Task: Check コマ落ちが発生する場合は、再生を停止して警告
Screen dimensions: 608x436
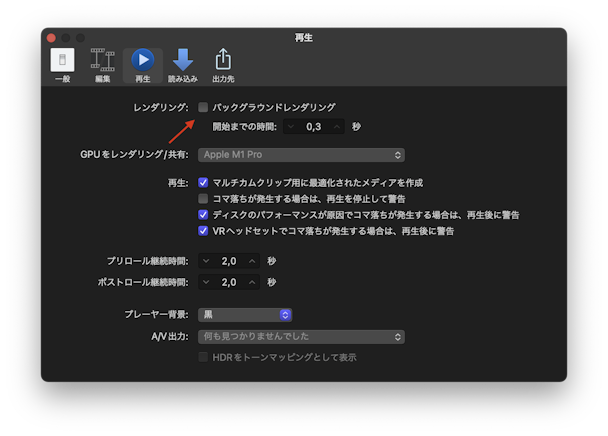Action: click(203, 199)
